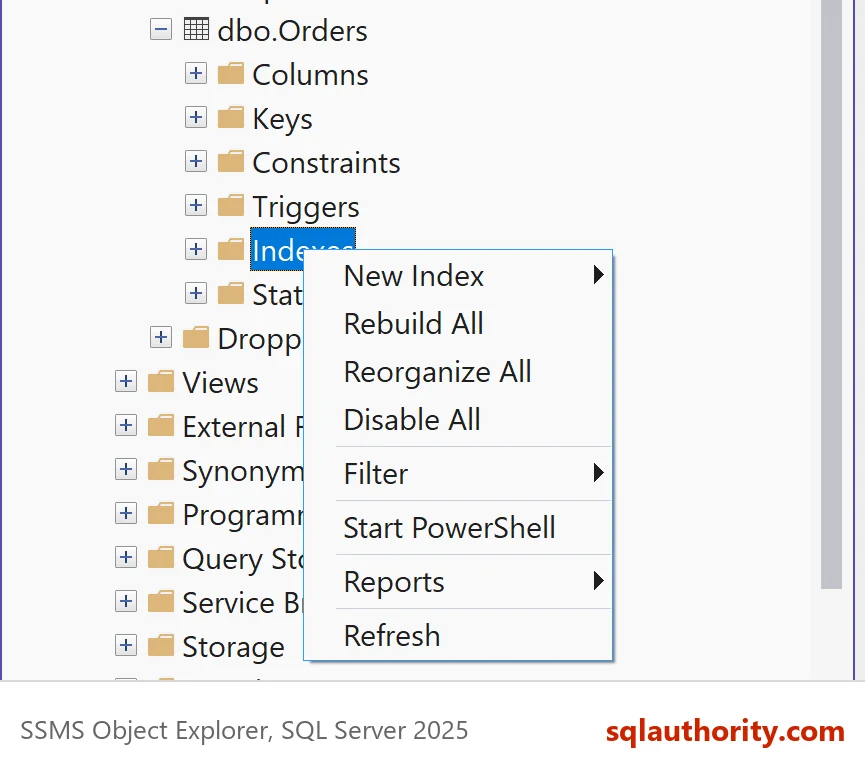
Task: Expand the Service Broker folder
Action: pyautogui.click(x=126, y=602)
